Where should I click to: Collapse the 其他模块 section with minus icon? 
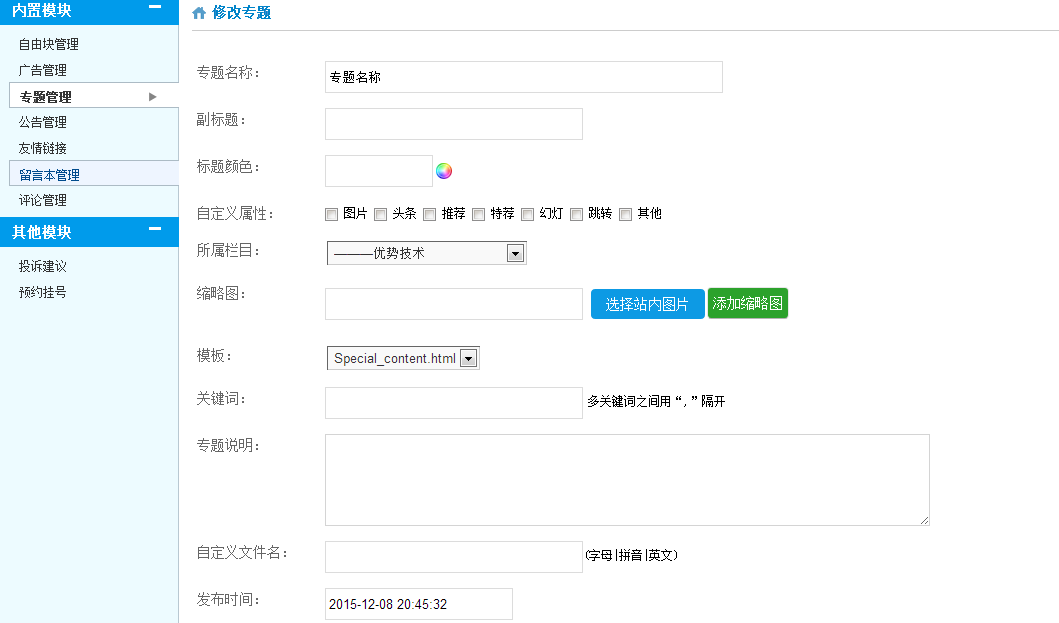click(155, 230)
